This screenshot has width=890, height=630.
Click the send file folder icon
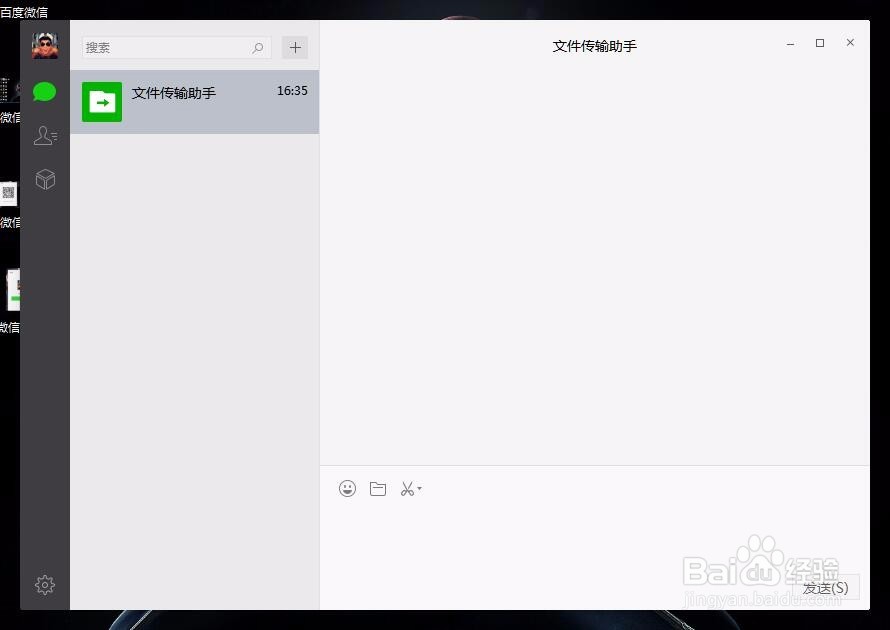378,488
